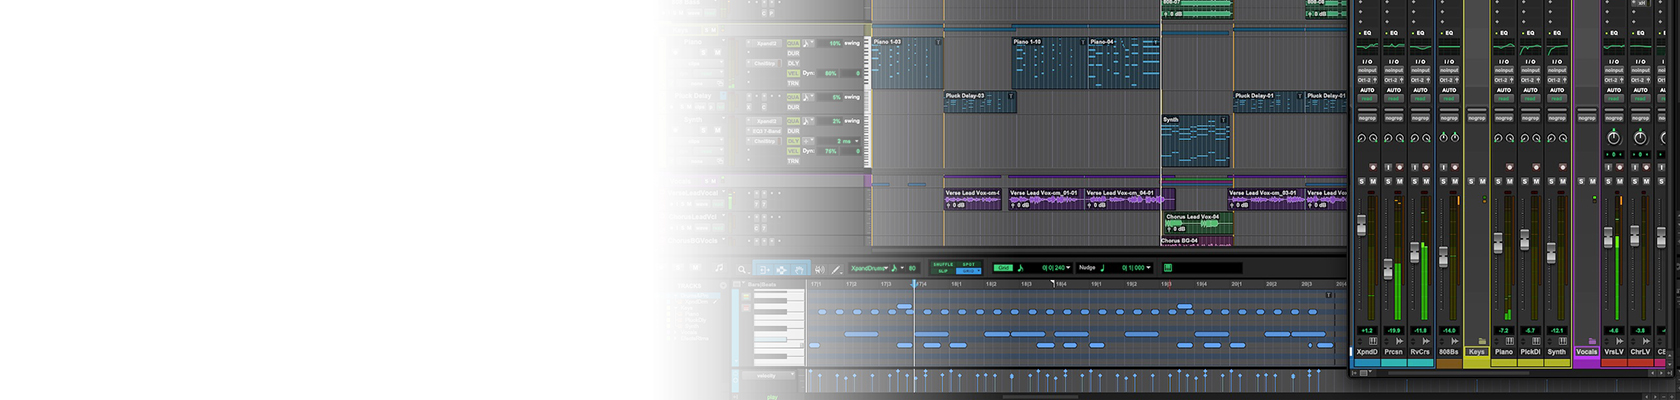Mute the 808Bs channel
Screen dimensions: 1680x400
[1455, 181]
